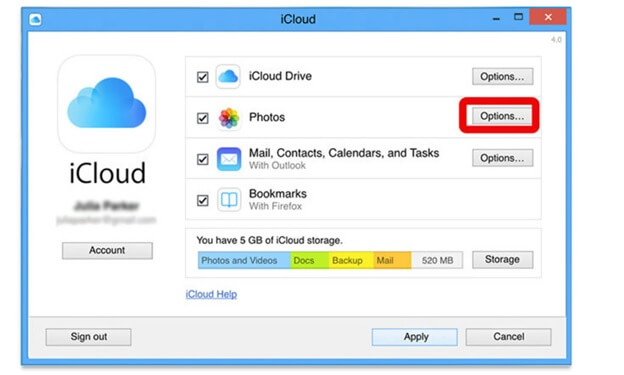Open the Account button
624x375 pixels.
pos(107,250)
